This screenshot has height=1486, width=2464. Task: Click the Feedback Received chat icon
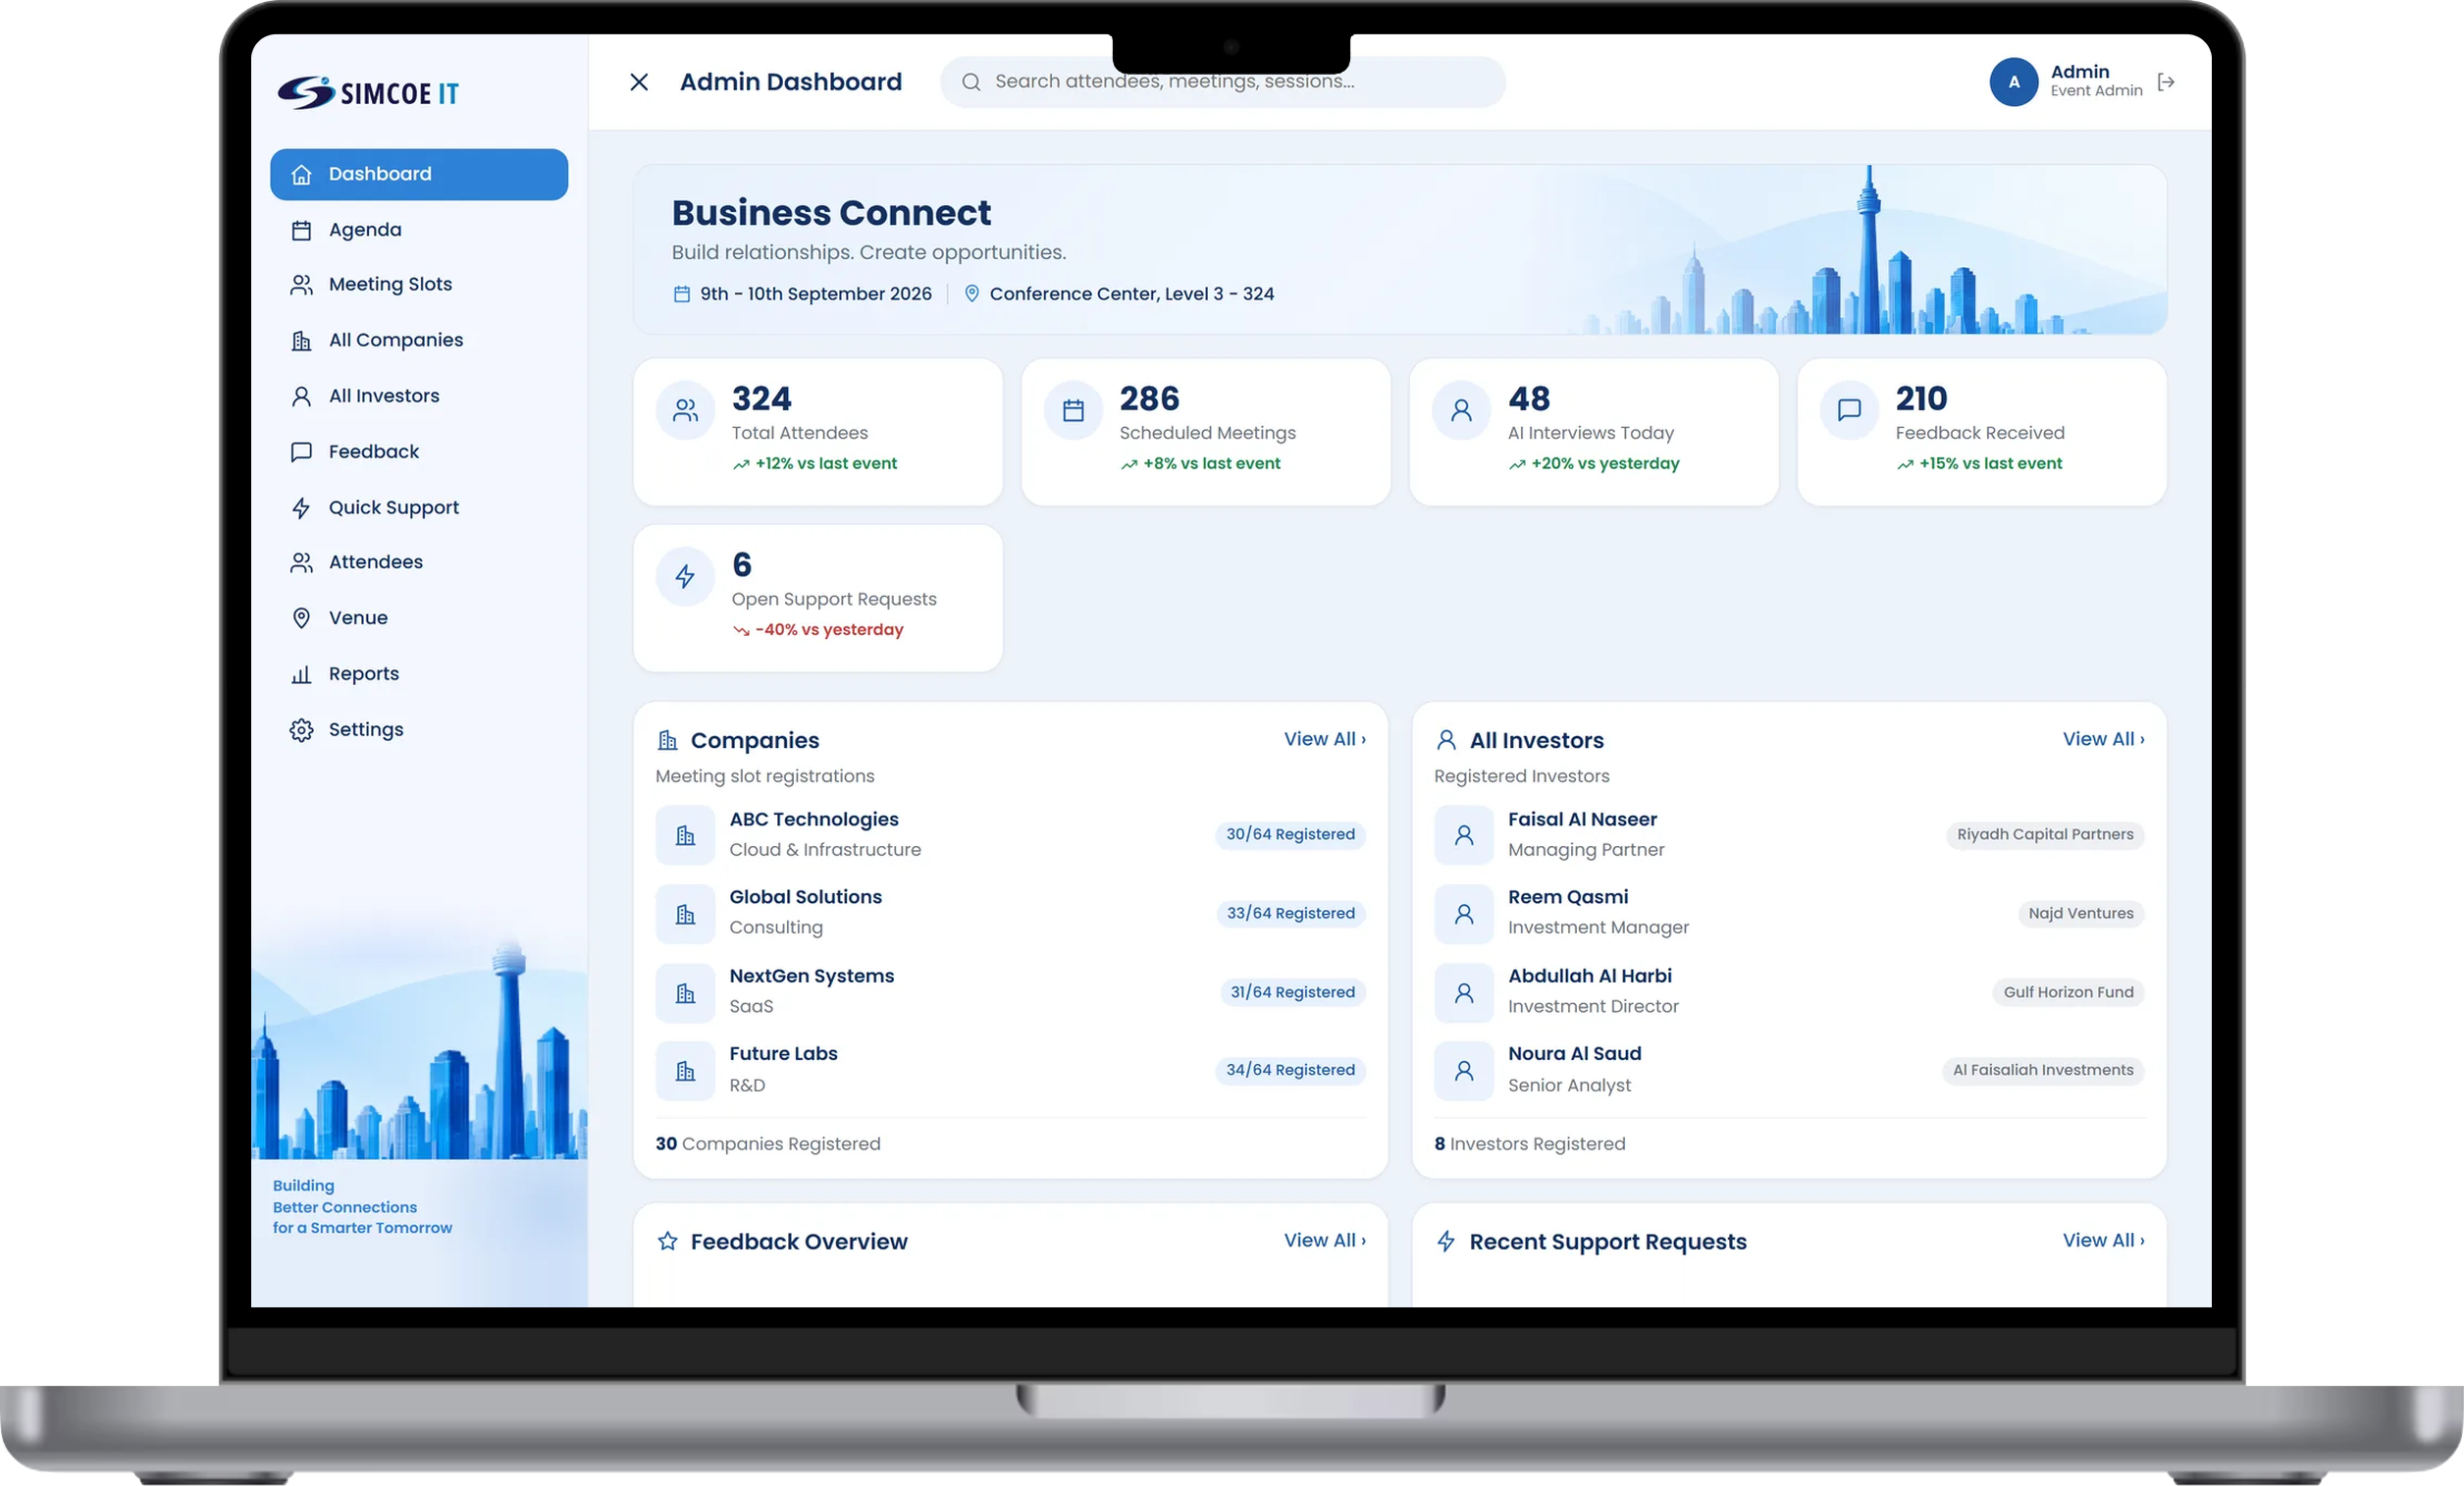[x=1849, y=410]
